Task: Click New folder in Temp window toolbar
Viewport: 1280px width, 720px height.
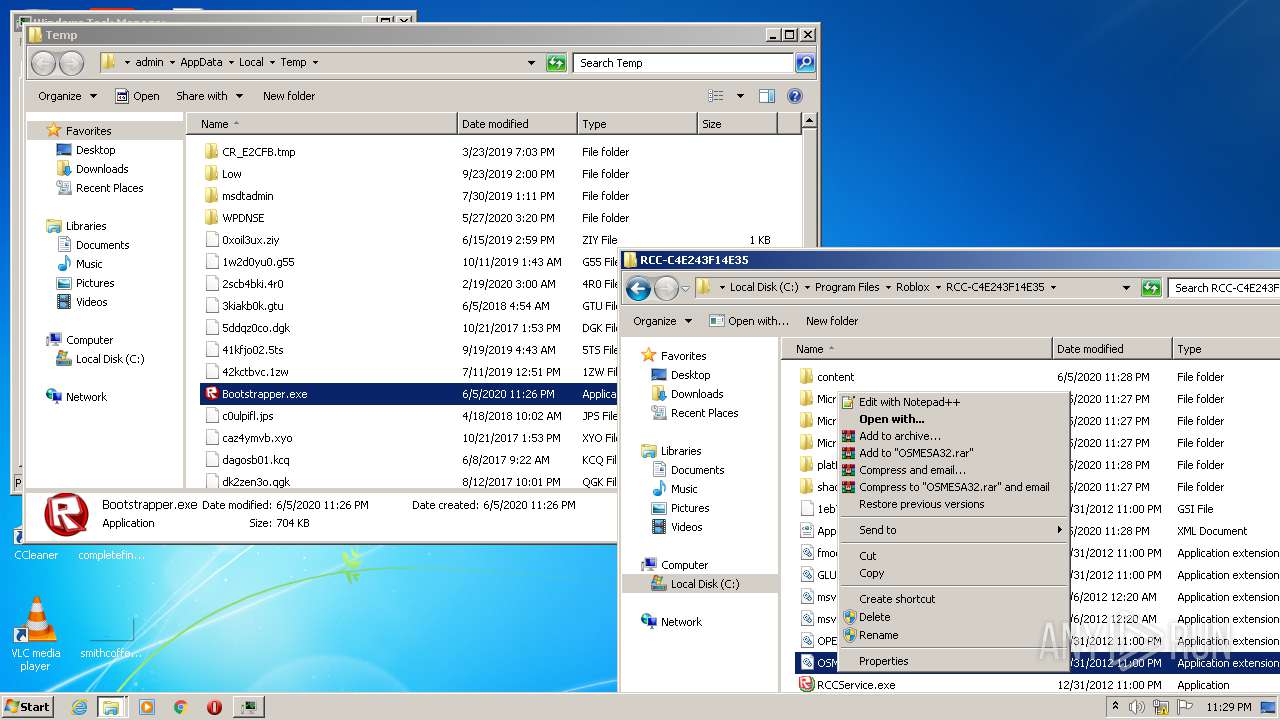Action: tap(289, 96)
